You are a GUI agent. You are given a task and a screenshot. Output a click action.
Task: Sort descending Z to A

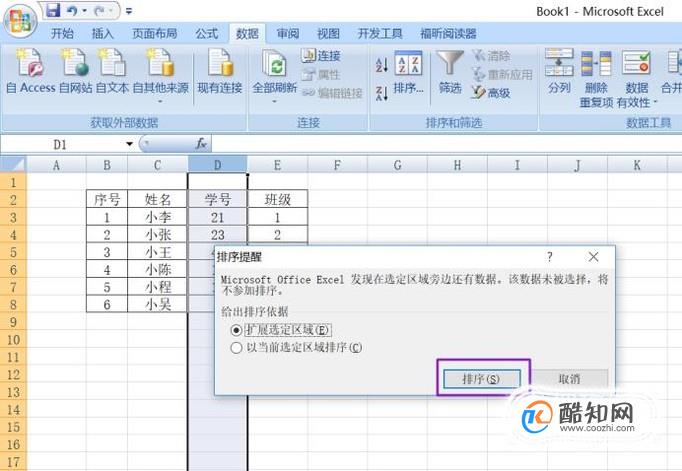coord(382,93)
